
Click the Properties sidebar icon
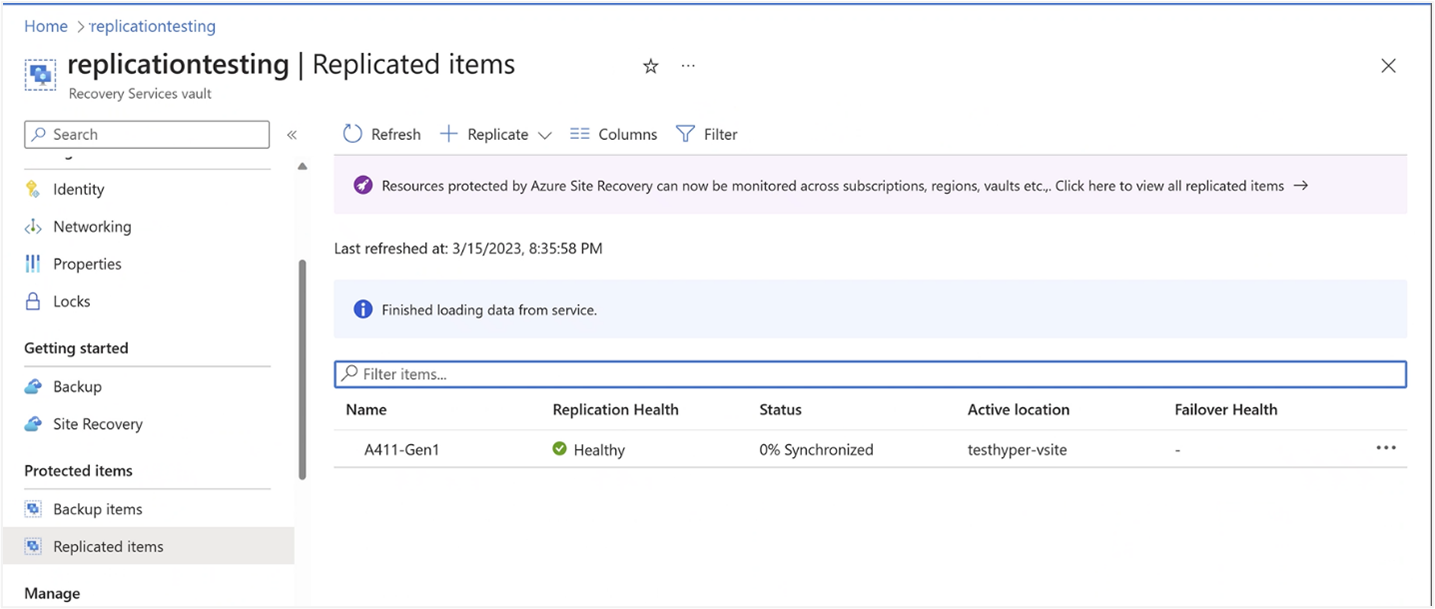pyautogui.click(x=33, y=263)
